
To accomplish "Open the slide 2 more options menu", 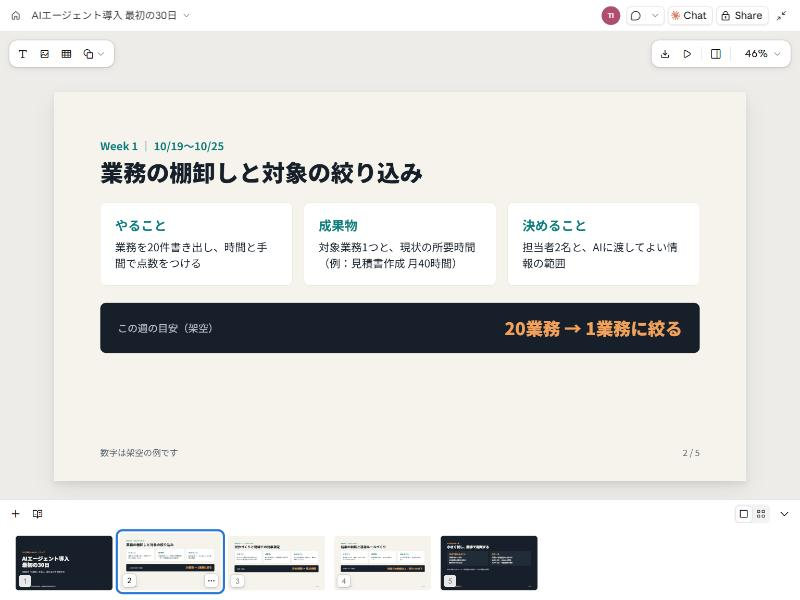I will [211, 581].
